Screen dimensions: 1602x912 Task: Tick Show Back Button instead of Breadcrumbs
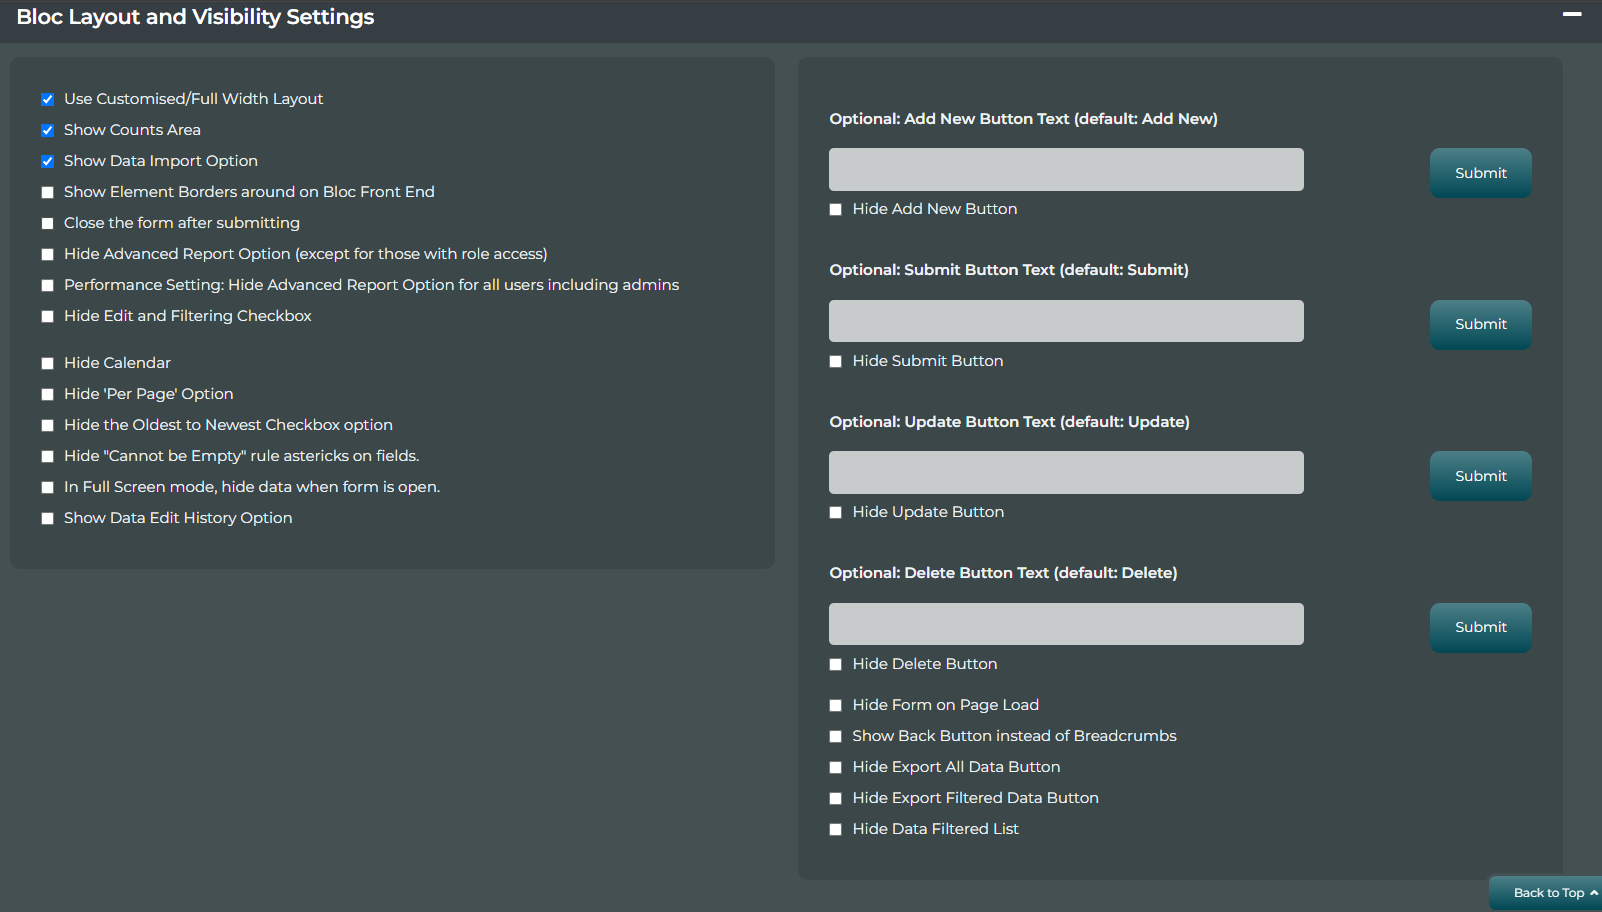click(836, 736)
